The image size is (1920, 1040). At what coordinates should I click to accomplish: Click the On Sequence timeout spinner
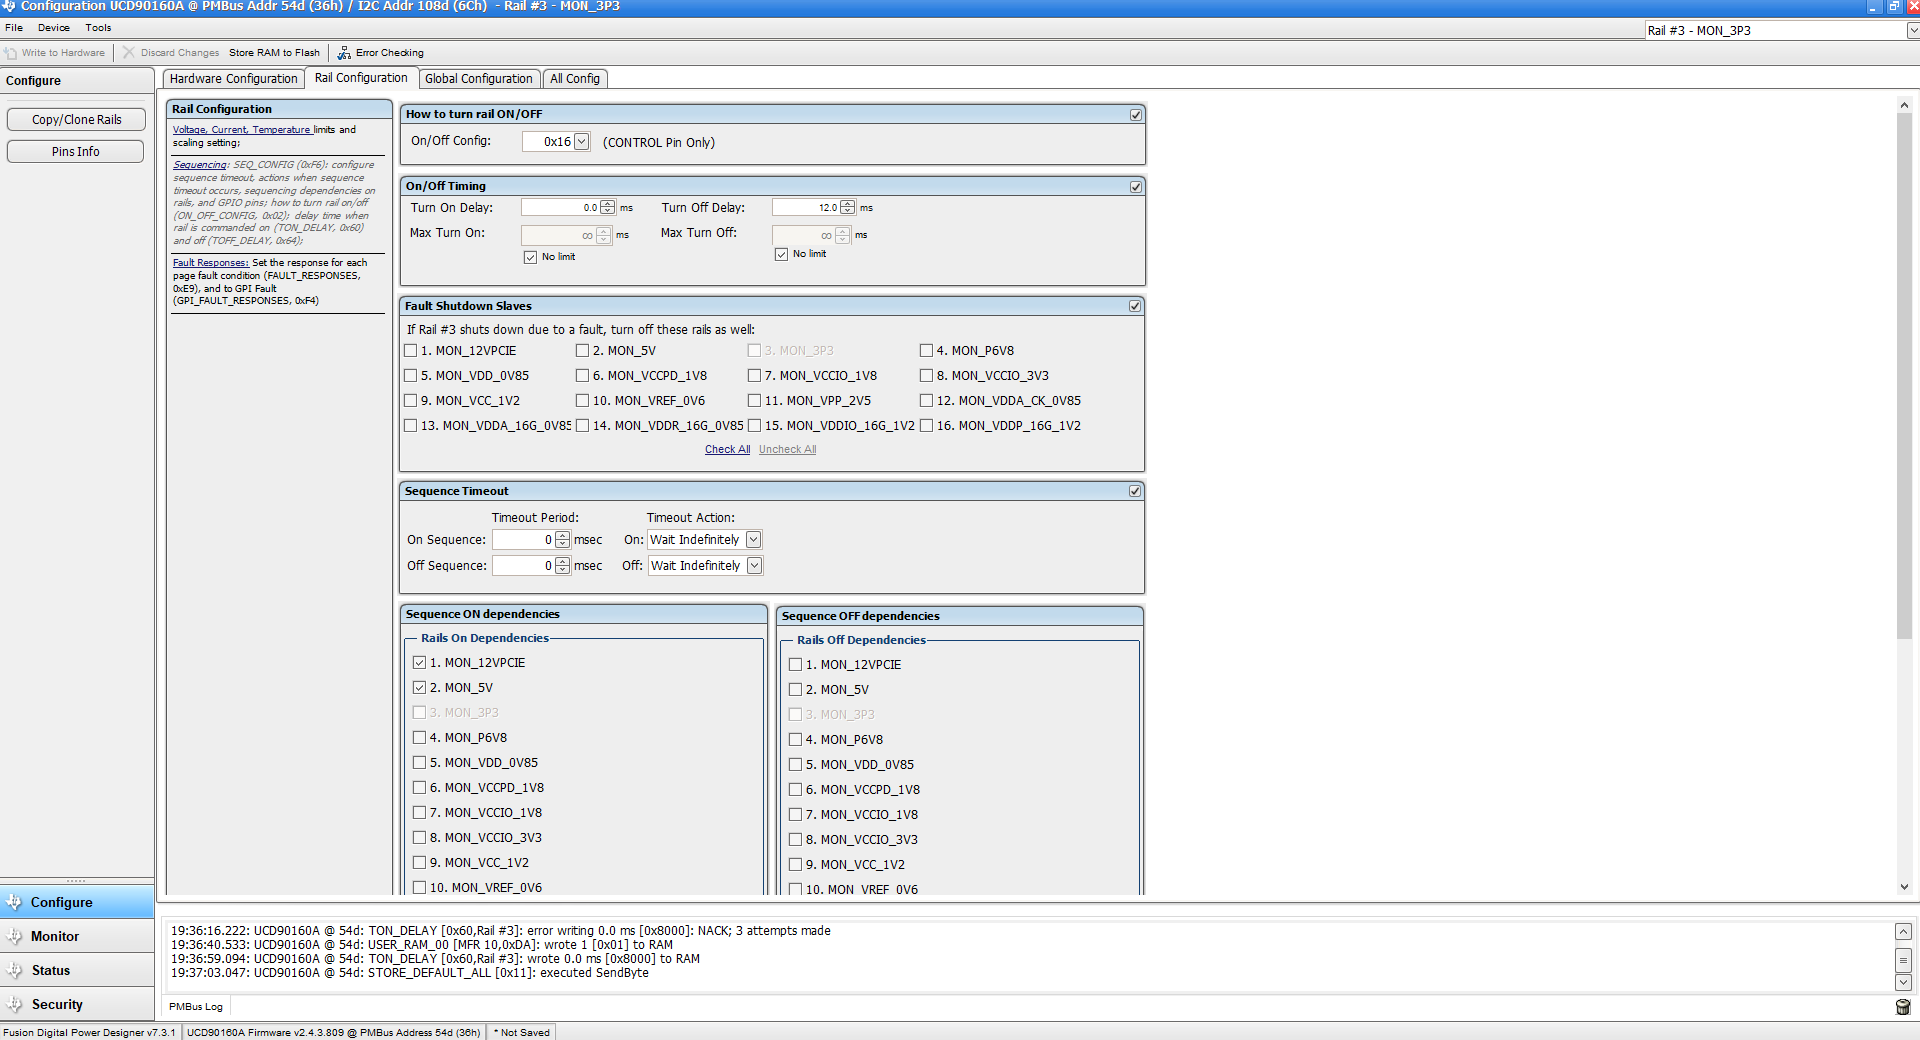pos(563,540)
